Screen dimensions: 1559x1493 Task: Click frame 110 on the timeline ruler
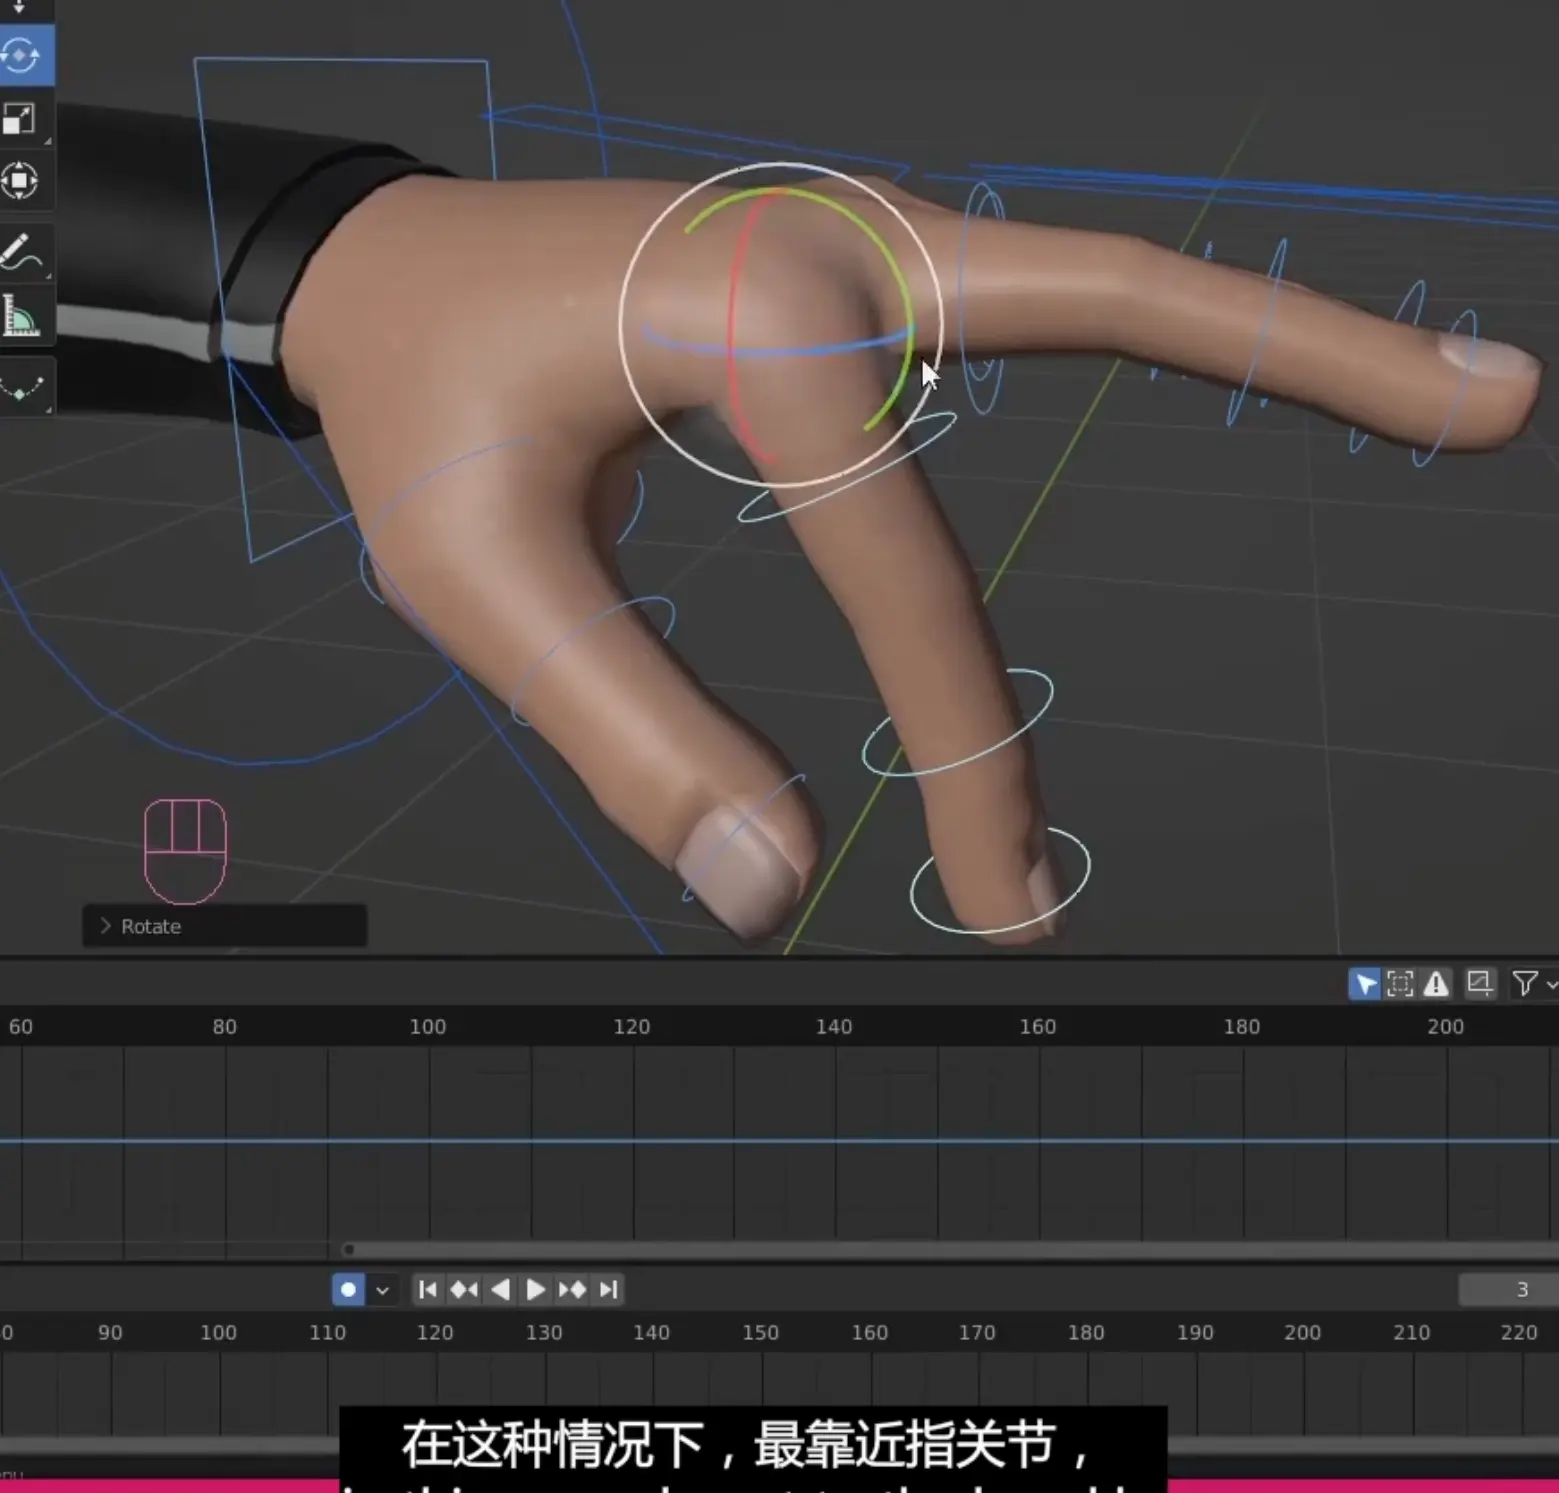[x=327, y=1332]
